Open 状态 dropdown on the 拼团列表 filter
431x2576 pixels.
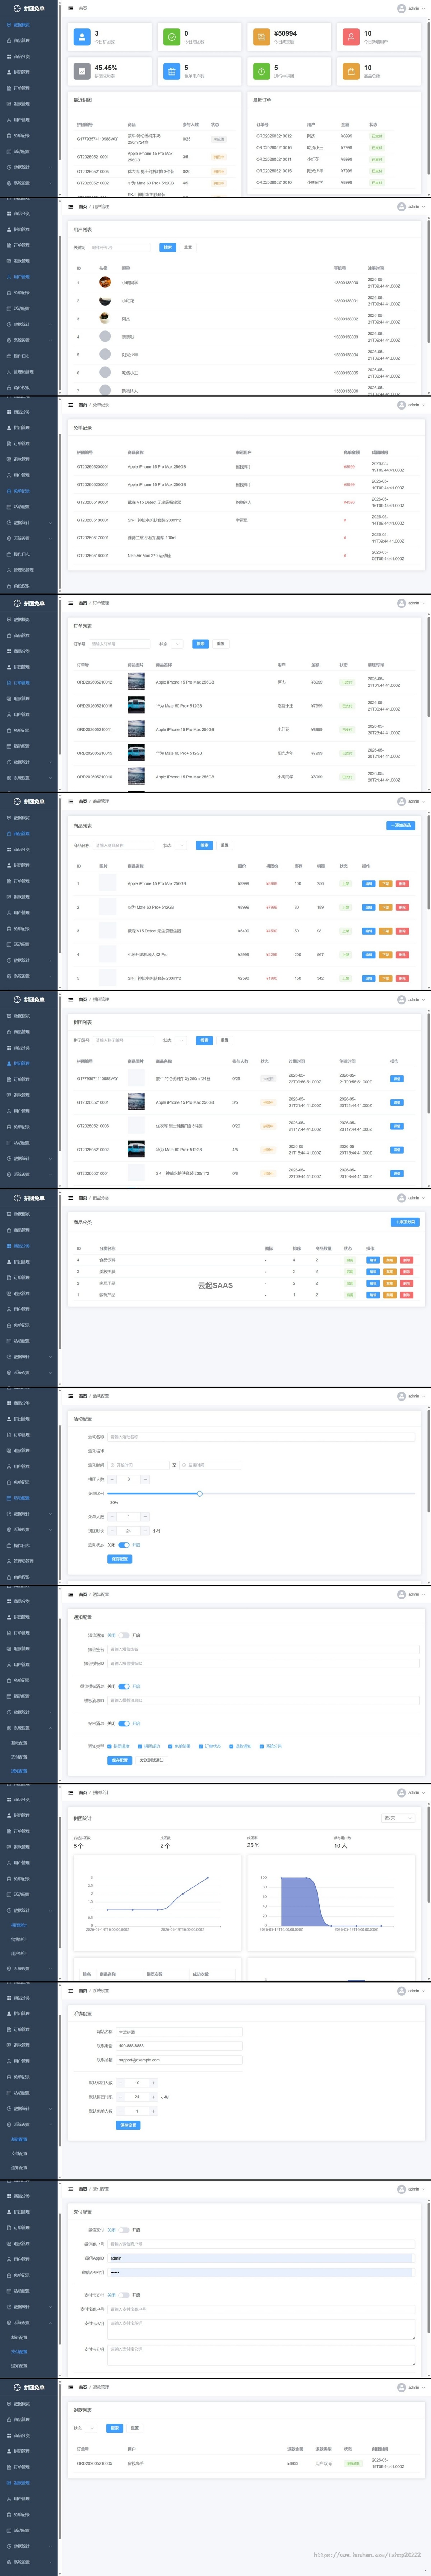click(x=181, y=1040)
